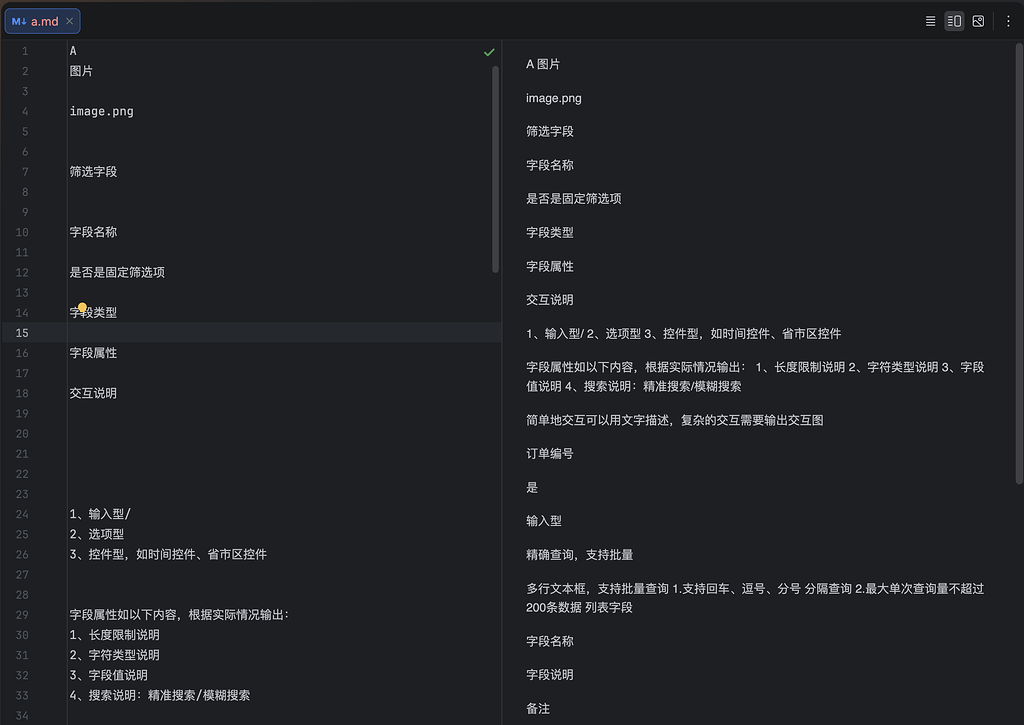Switch to editor and preview split view
This screenshot has height=725, width=1024.
pos(954,22)
